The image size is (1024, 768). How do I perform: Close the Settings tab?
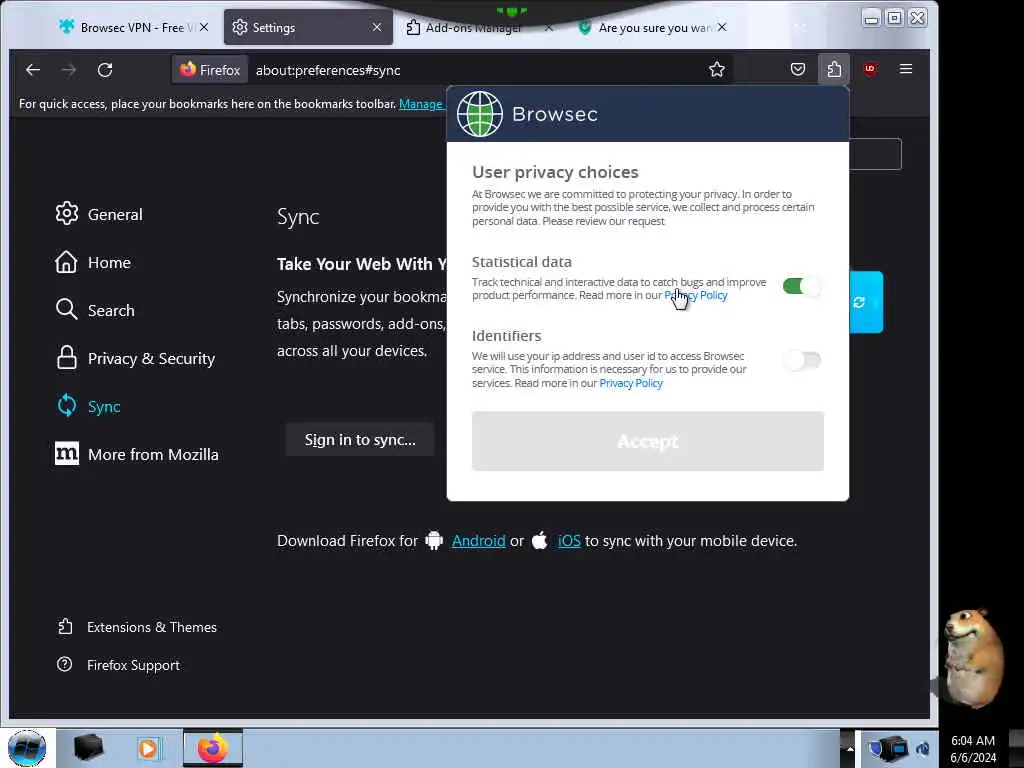[x=377, y=27]
